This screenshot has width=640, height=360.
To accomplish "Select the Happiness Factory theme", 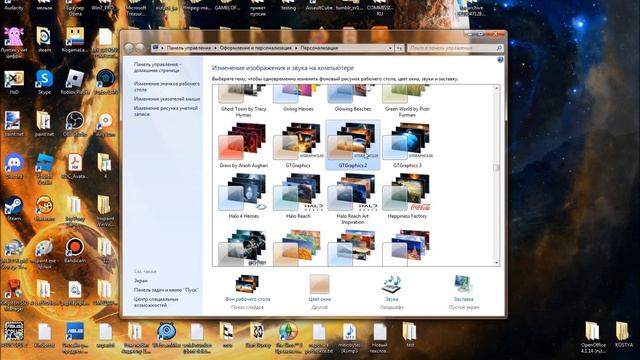I will tap(407, 196).
